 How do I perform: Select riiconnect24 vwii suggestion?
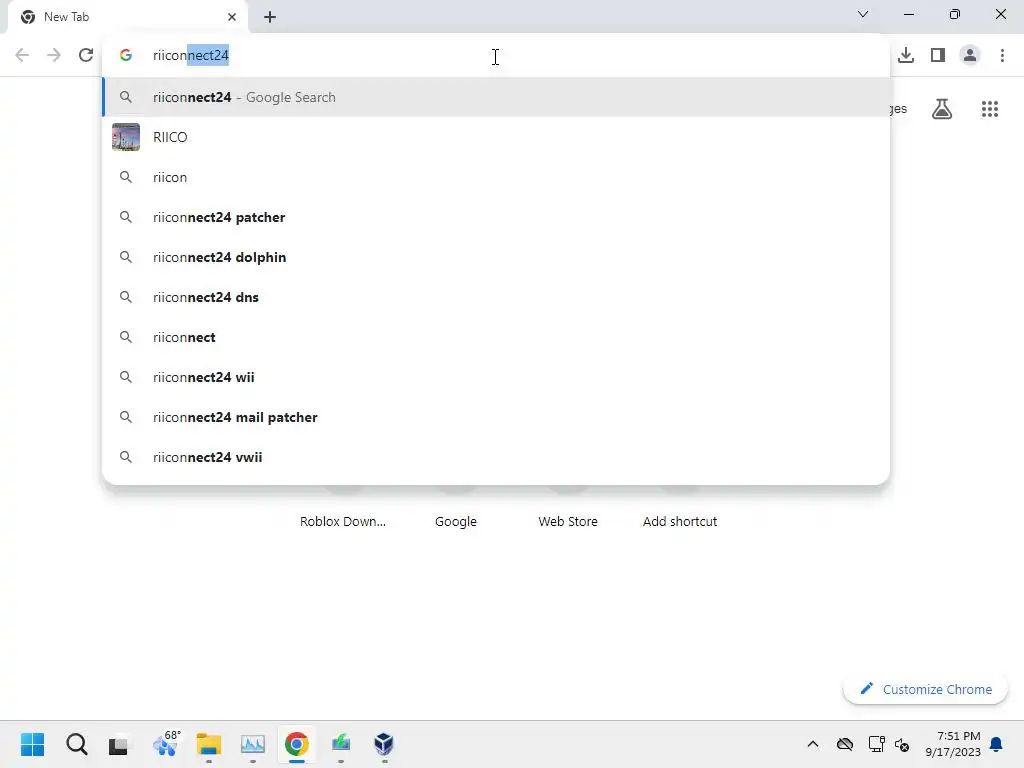click(x=496, y=457)
